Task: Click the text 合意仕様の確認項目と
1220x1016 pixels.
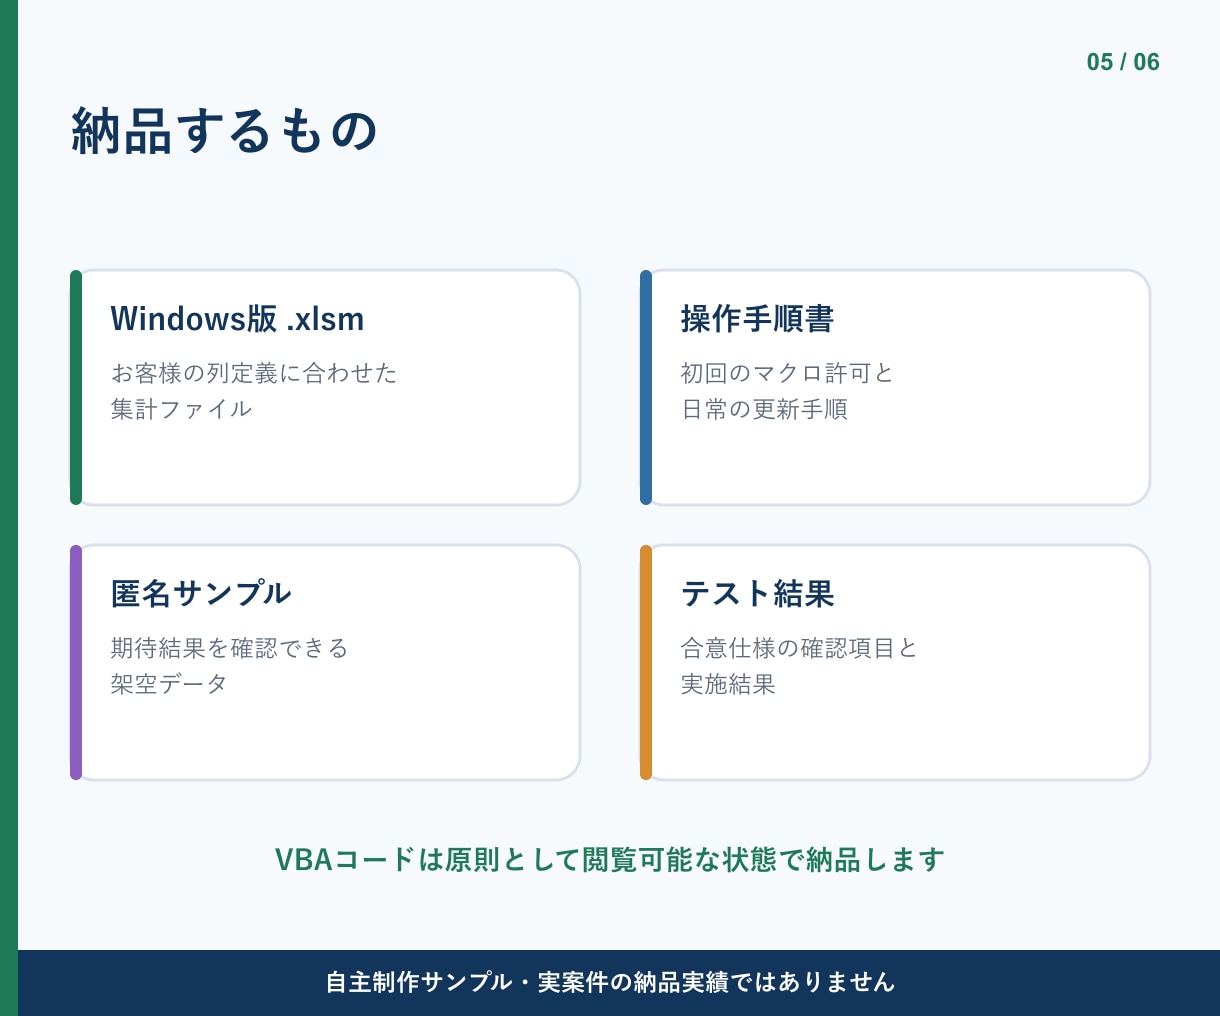Action: (x=799, y=648)
